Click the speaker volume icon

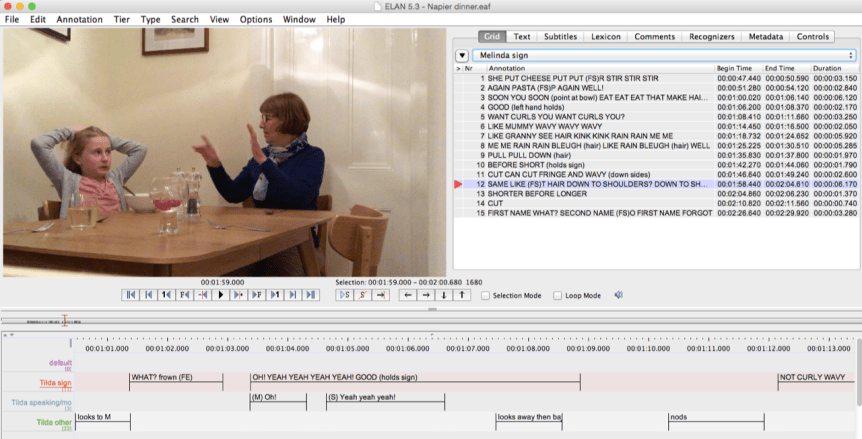click(x=619, y=295)
